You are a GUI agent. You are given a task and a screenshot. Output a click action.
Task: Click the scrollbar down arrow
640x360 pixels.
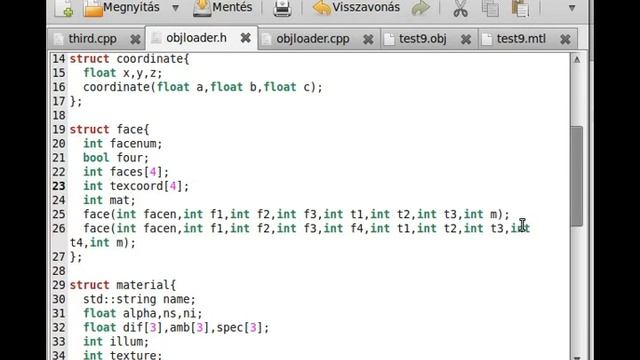pyautogui.click(x=577, y=357)
